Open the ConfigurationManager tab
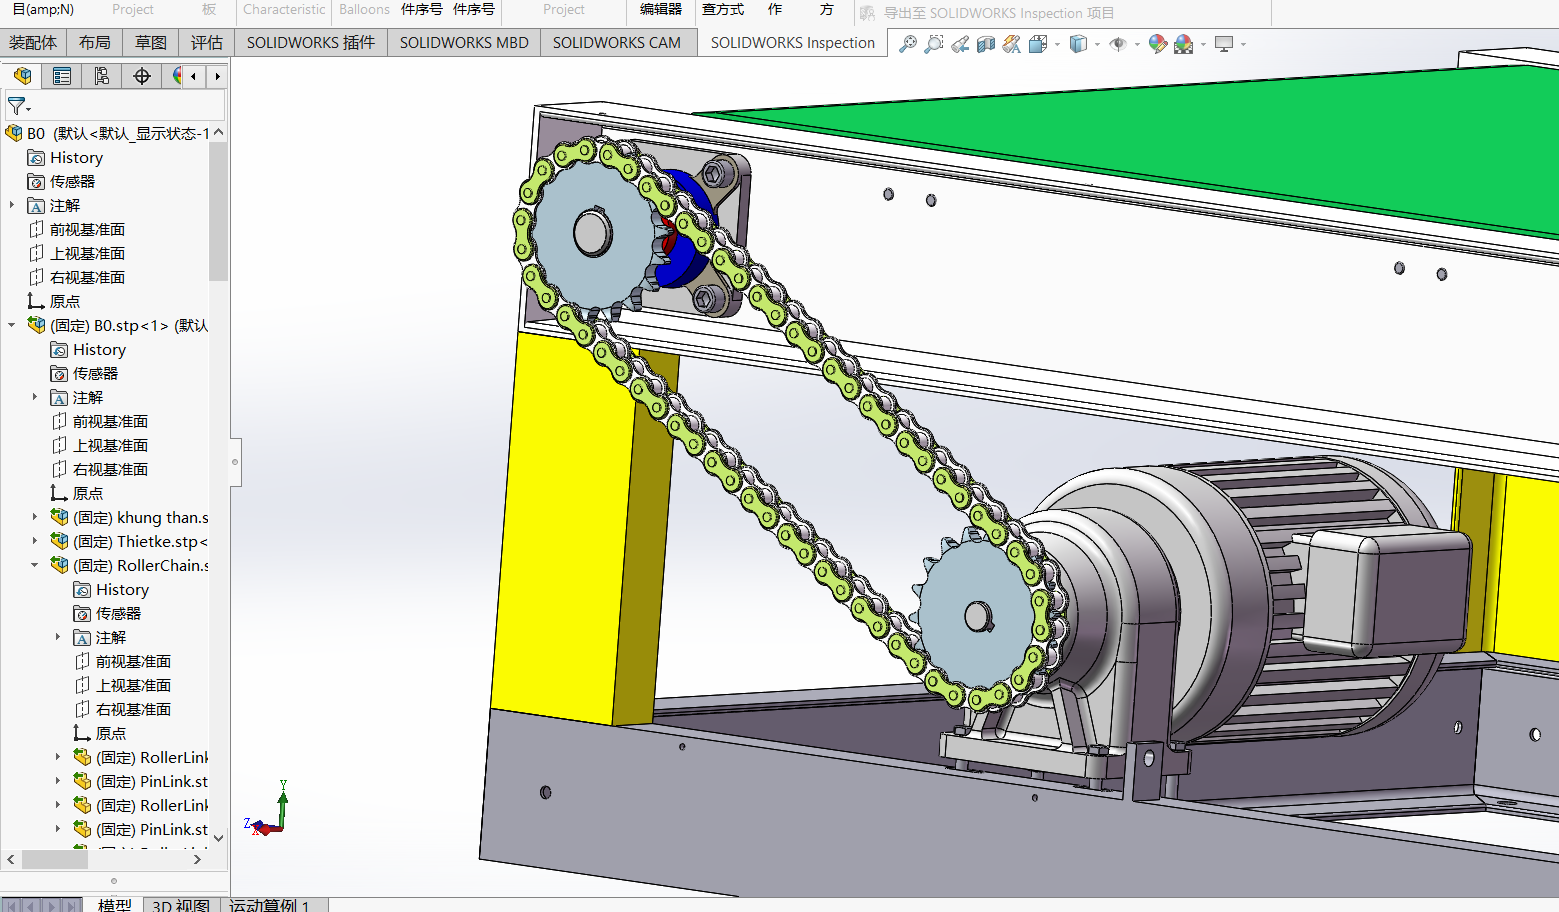Viewport: 1559px width, 912px height. [x=102, y=76]
